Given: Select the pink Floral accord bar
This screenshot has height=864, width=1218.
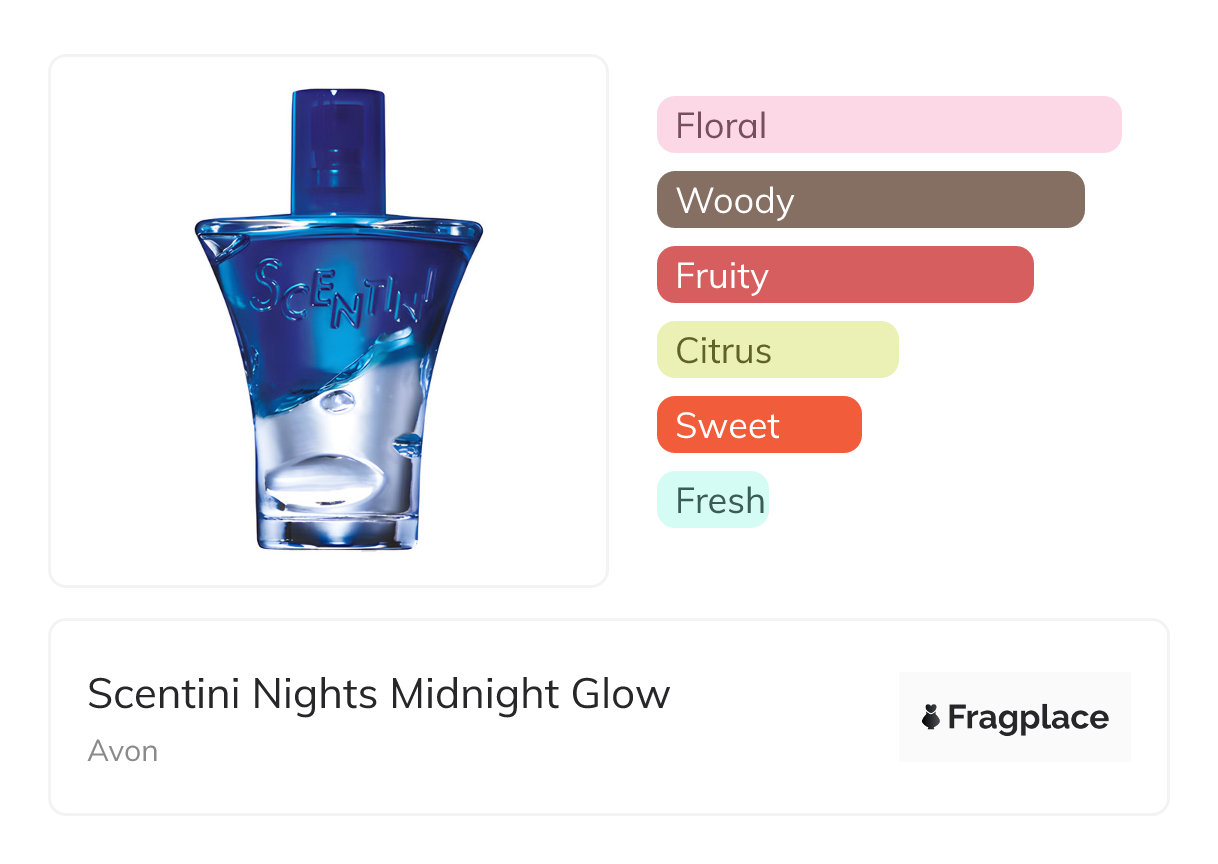Looking at the screenshot, I should pyautogui.click(x=889, y=125).
